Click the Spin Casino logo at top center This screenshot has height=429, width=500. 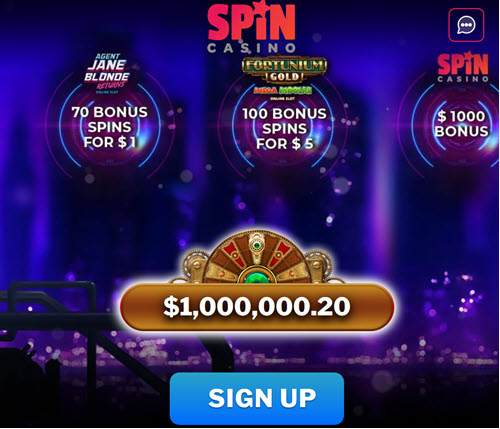click(251, 27)
